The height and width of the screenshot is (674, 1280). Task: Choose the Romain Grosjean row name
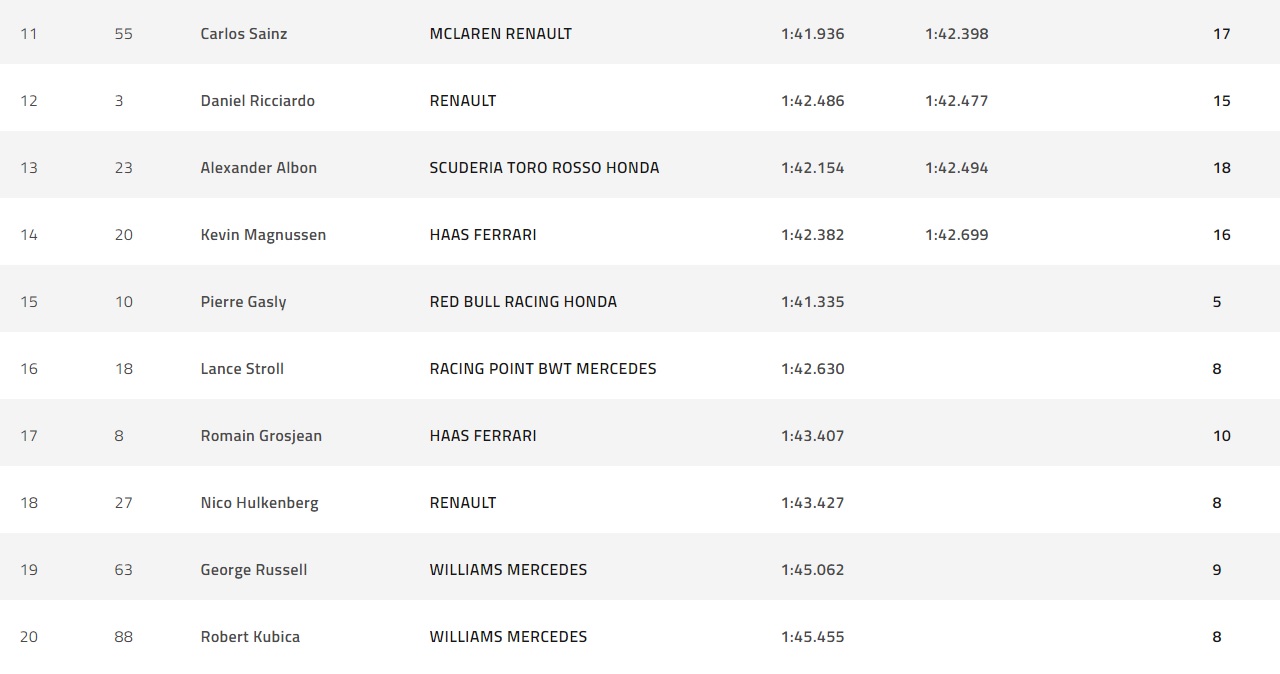tap(261, 436)
